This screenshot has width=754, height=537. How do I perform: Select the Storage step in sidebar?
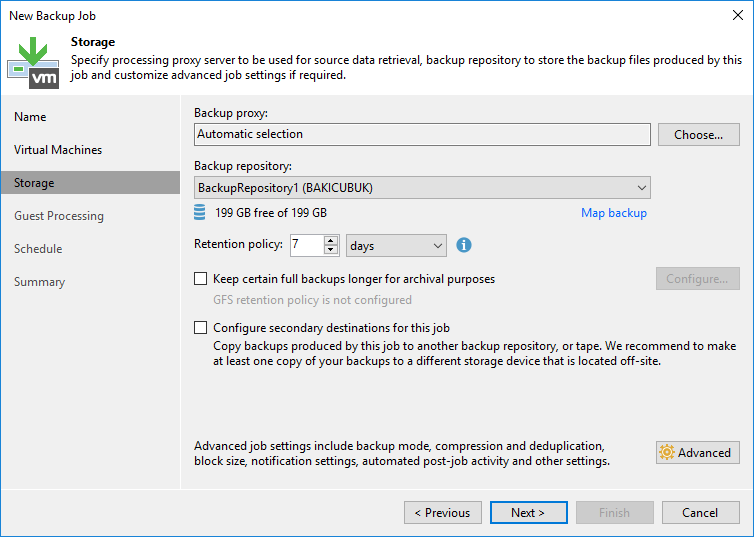[34, 183]
